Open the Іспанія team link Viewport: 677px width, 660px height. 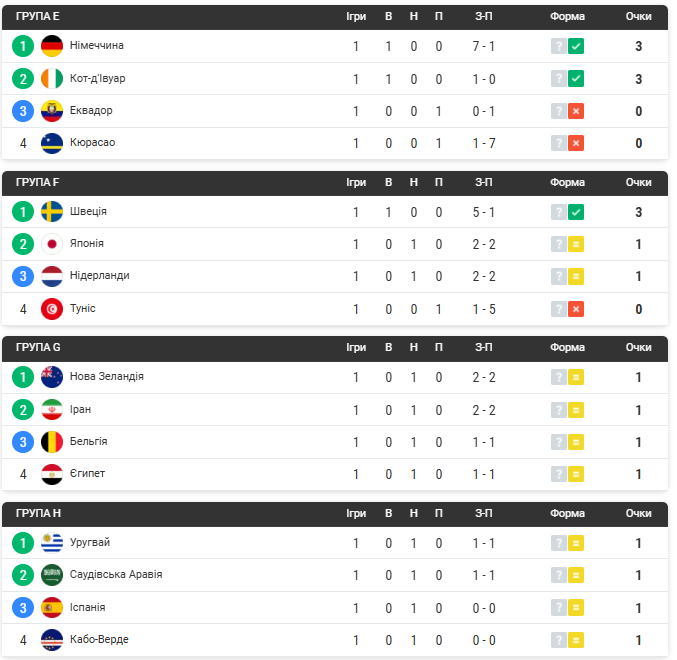(x=88, y=607)
